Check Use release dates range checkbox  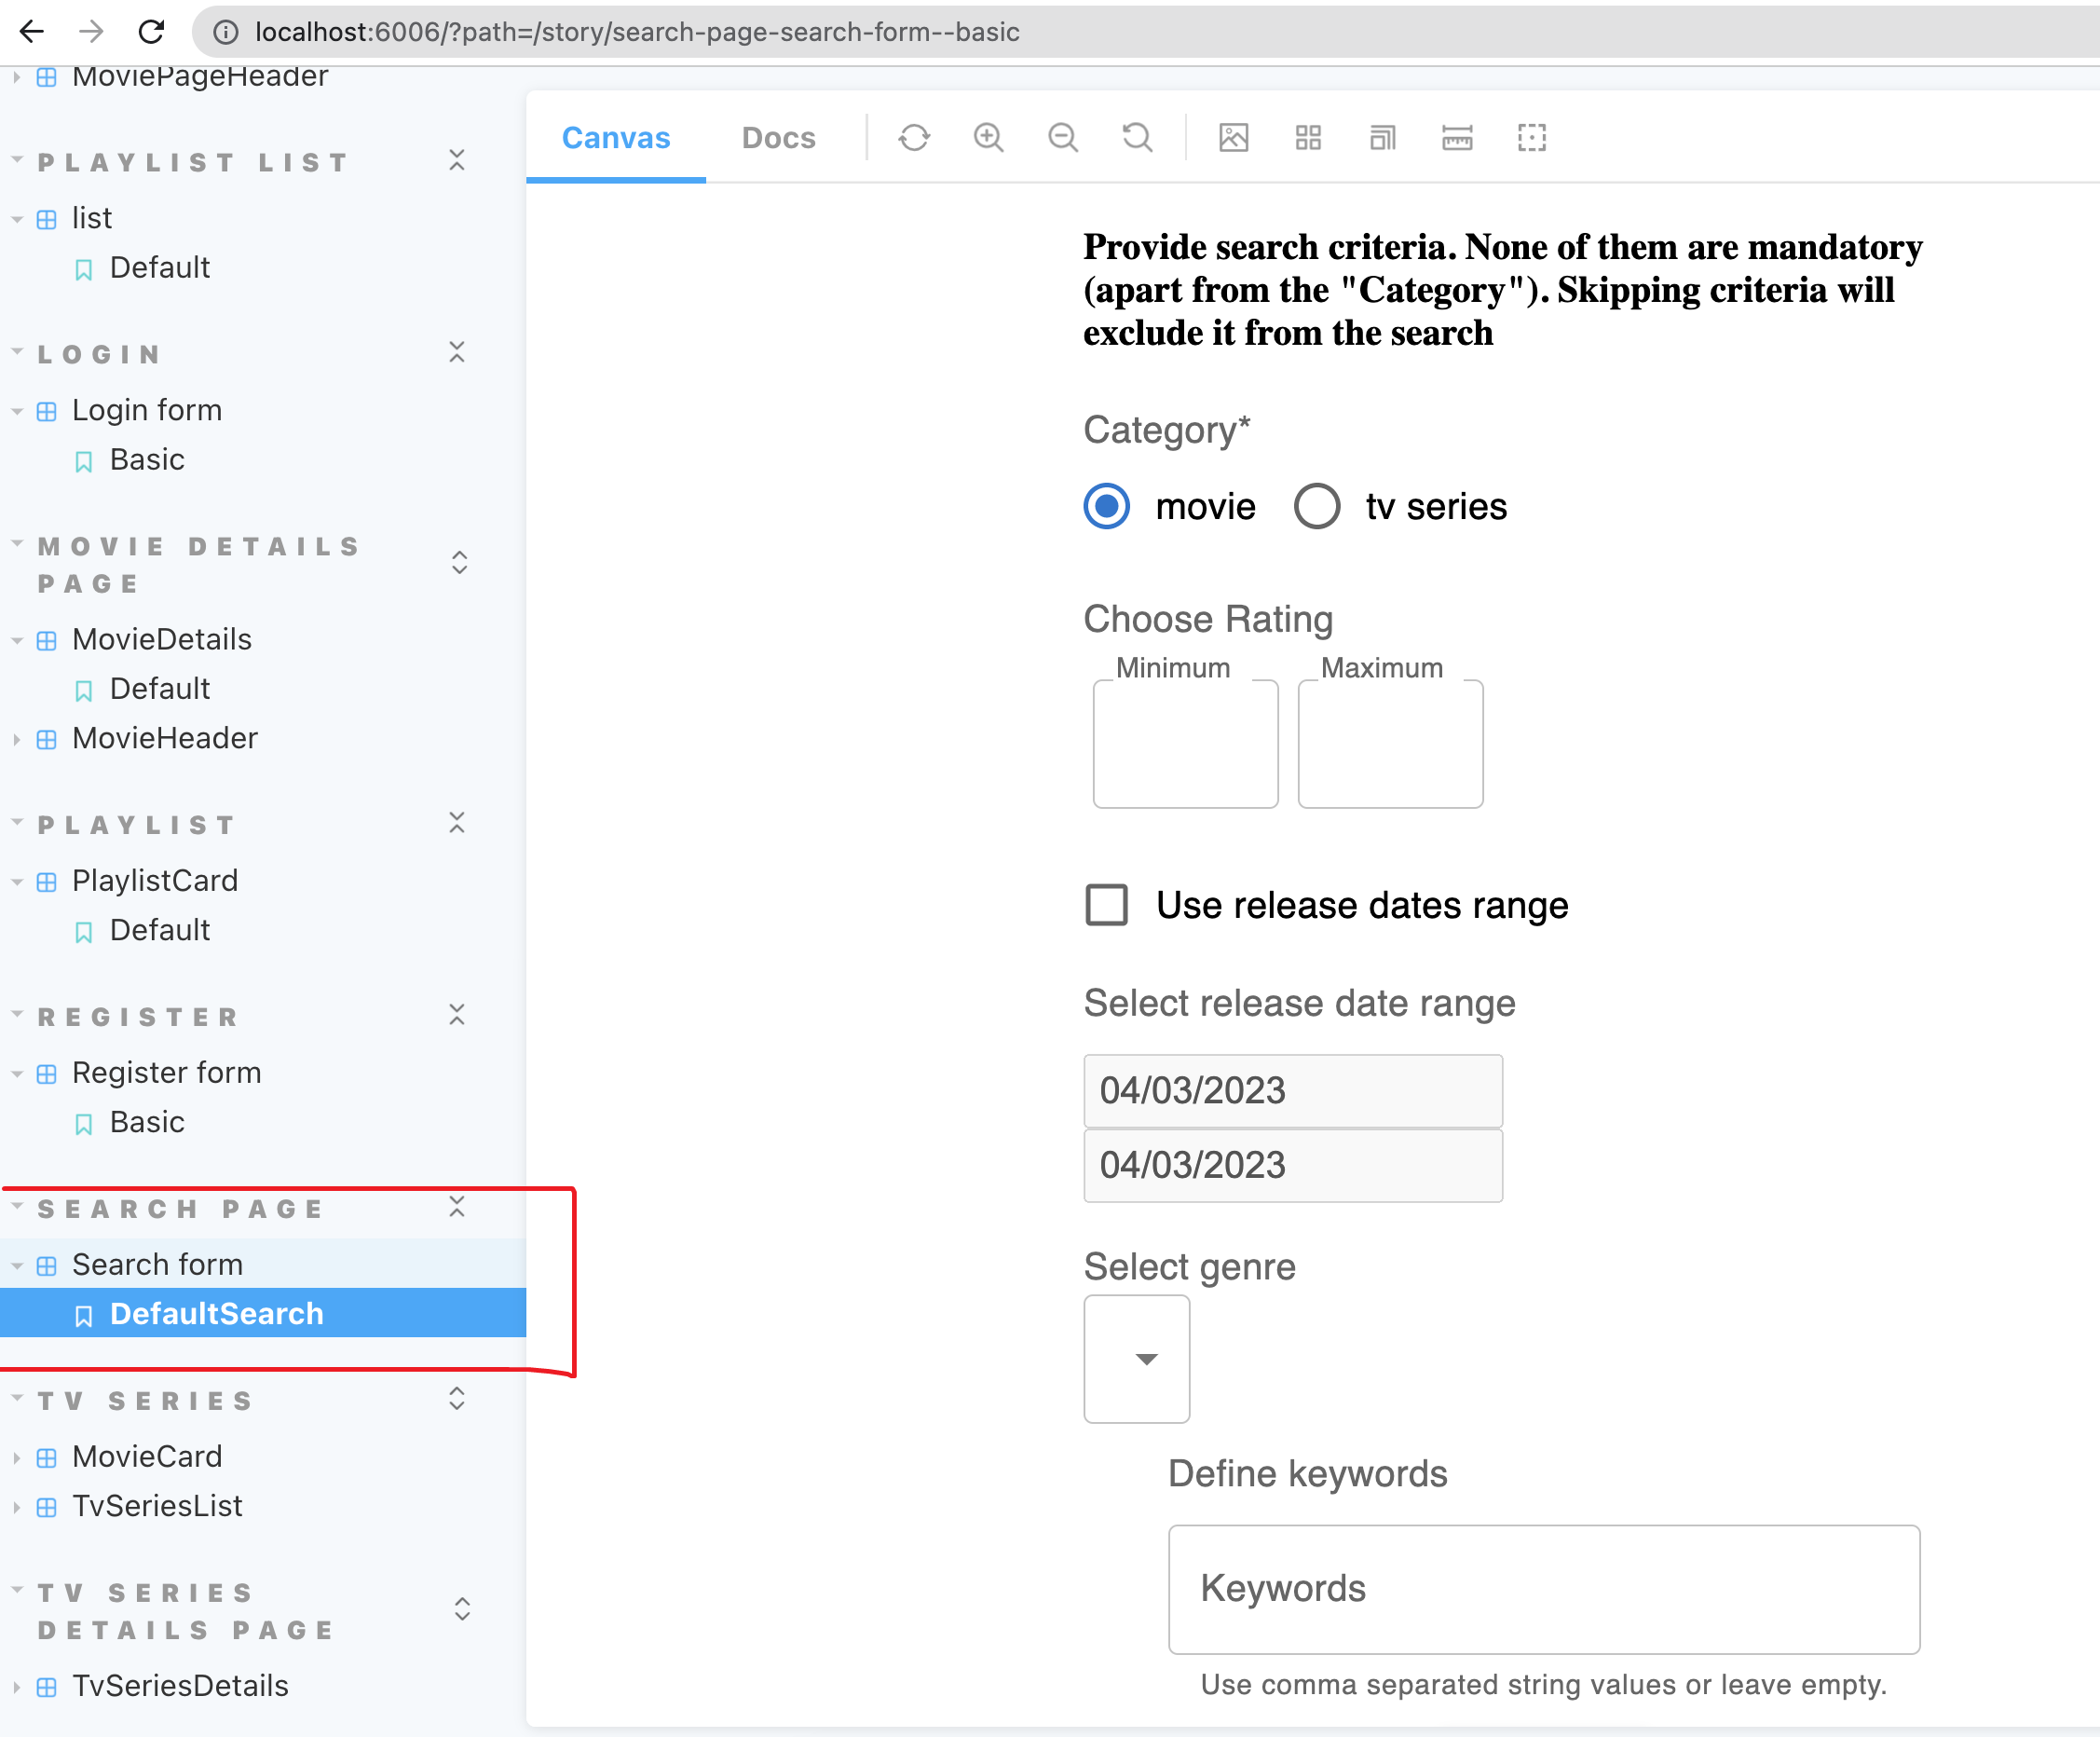(1106, 905)
